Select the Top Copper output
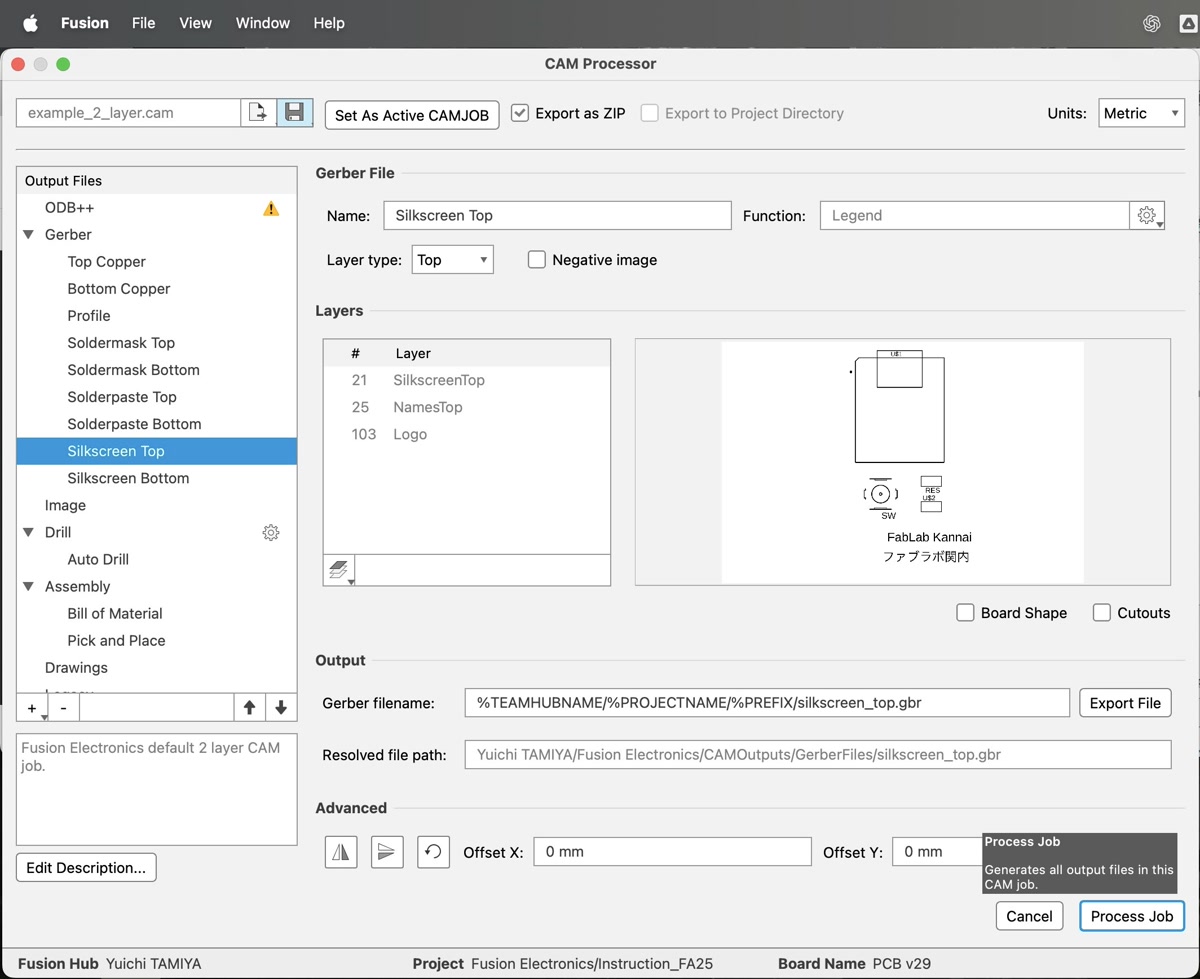 107,262
